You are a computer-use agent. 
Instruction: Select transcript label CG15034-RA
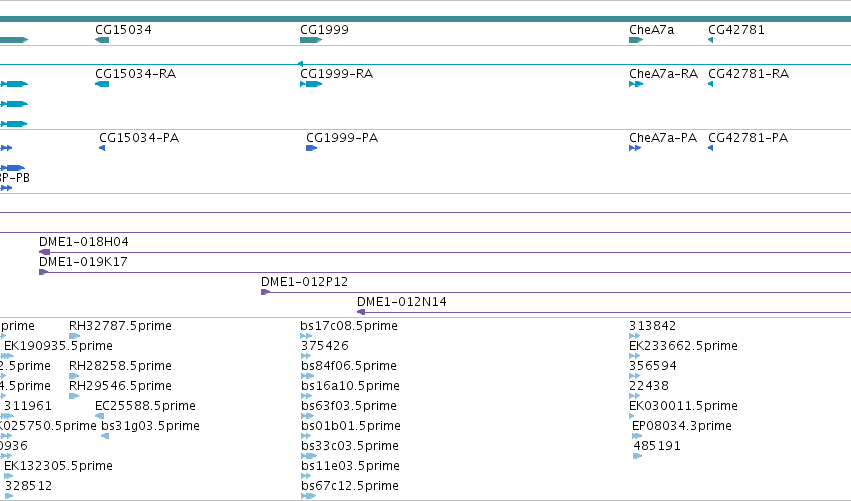[x=136, y=74]
